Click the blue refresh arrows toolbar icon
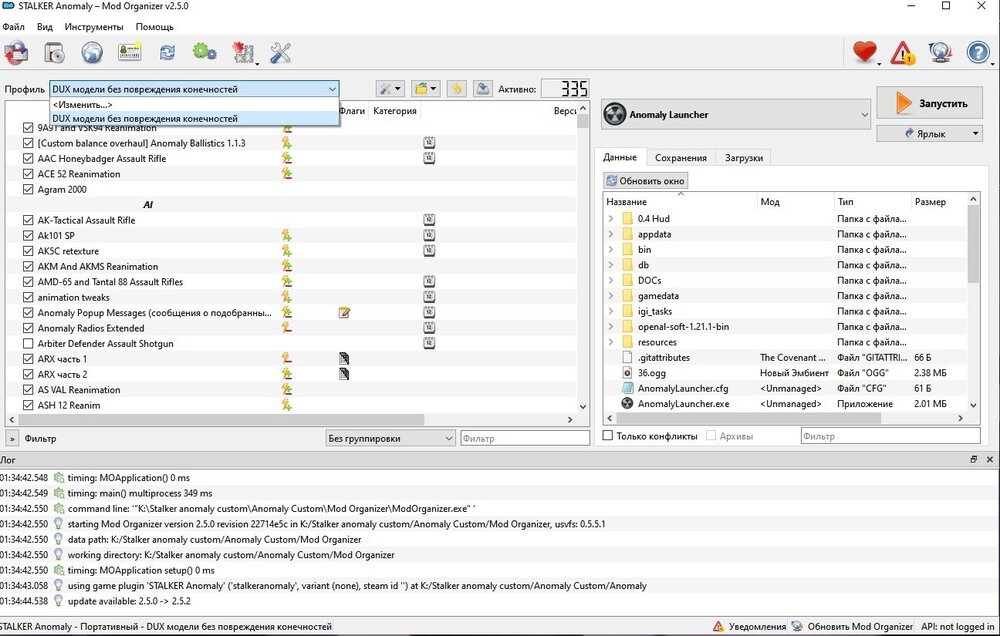This screenshot has height=636, width=1000. click(x=167, y=52)
